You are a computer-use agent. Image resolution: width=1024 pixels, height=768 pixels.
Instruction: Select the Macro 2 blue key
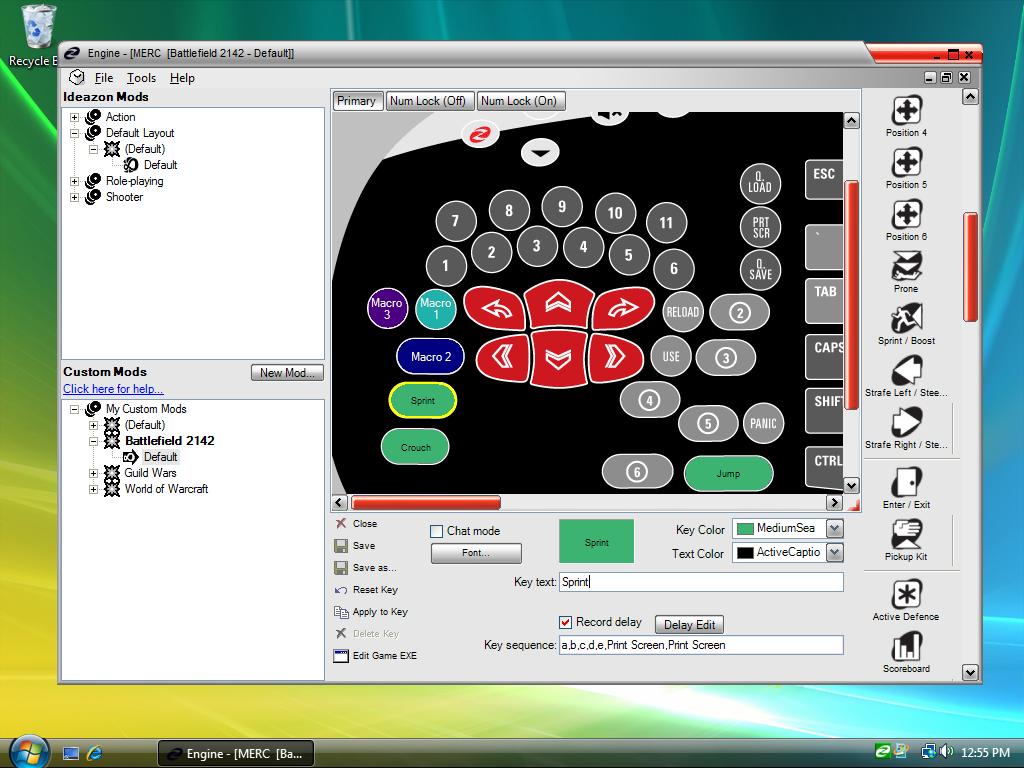(430, 357)
